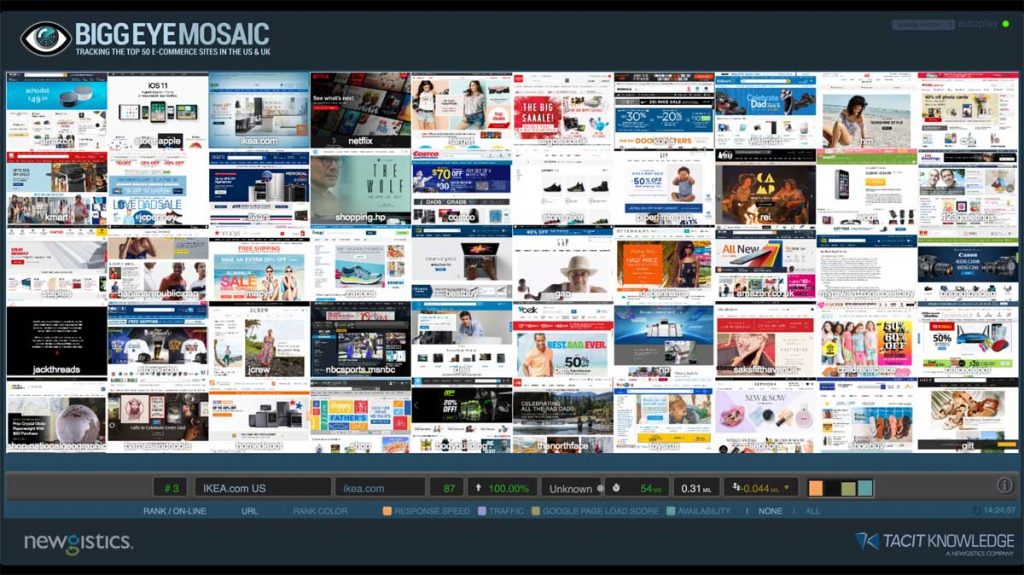This screenshot has height=575, width=1024.
Task: Click the 0.31 value field
Action: 696,488
